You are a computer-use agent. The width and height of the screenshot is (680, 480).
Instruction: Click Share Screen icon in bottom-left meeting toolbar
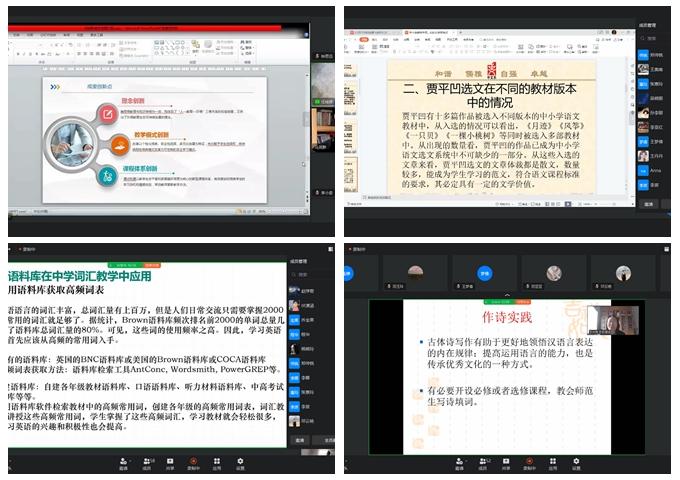170,464
